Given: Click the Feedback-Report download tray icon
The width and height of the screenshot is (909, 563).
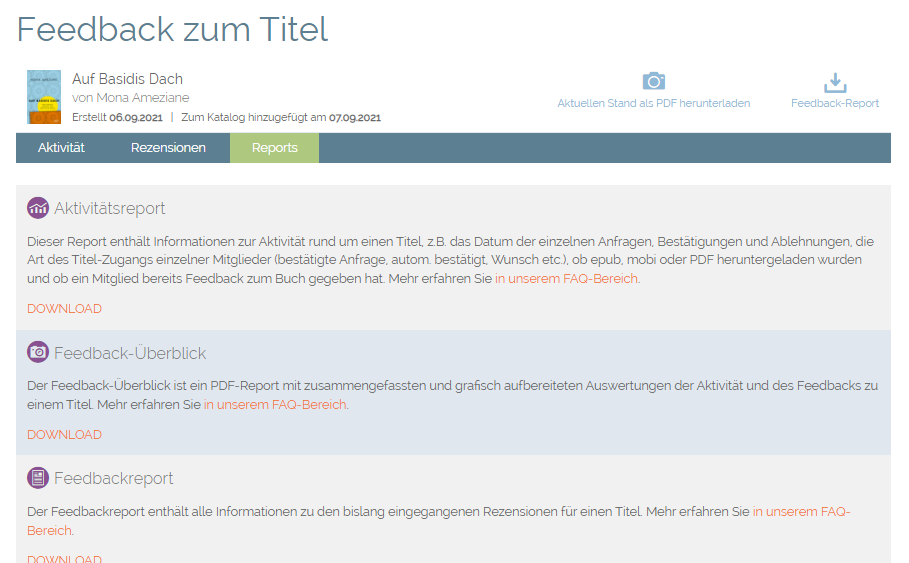Looking at the screenshot, I should (834, 82).
